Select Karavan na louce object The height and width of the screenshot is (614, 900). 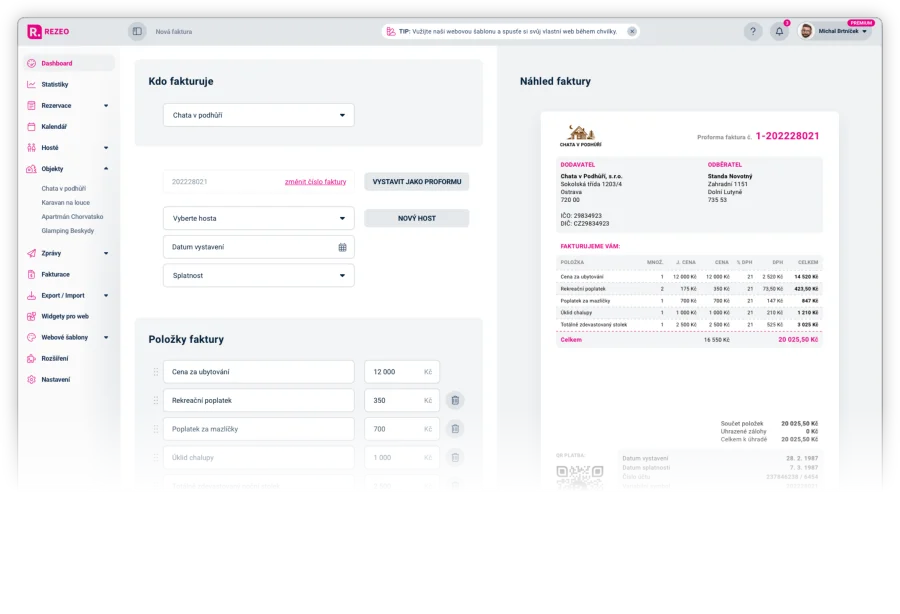pos(65,203)
